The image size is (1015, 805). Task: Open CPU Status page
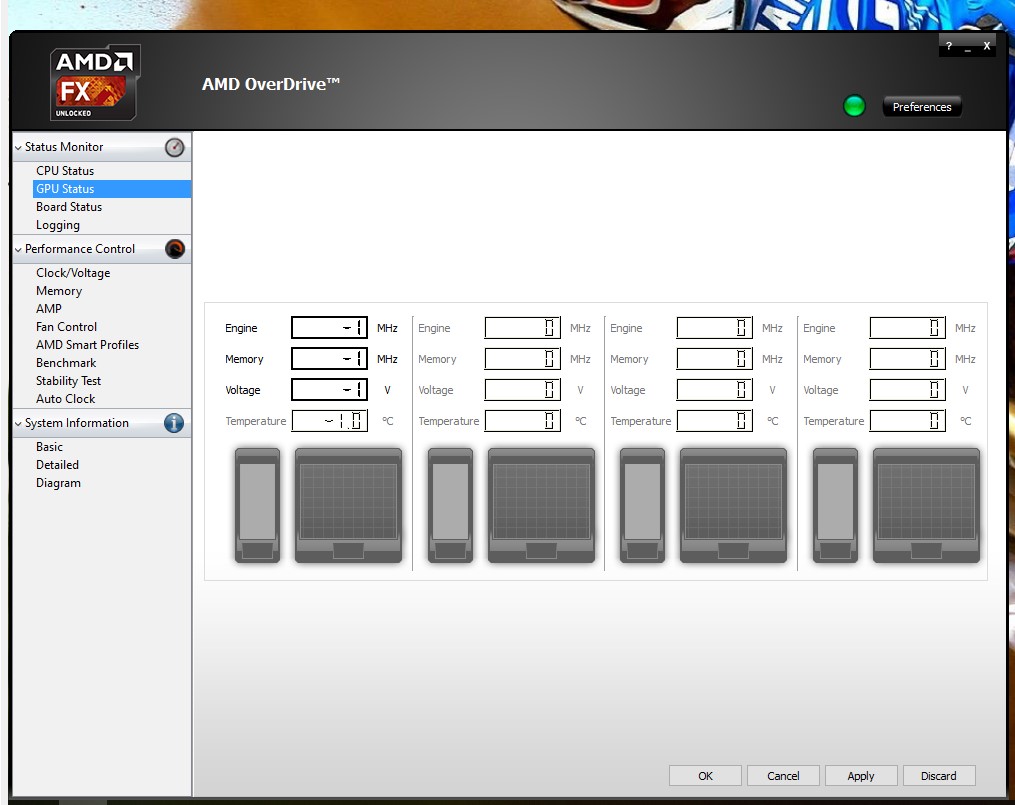pos(65,171)
